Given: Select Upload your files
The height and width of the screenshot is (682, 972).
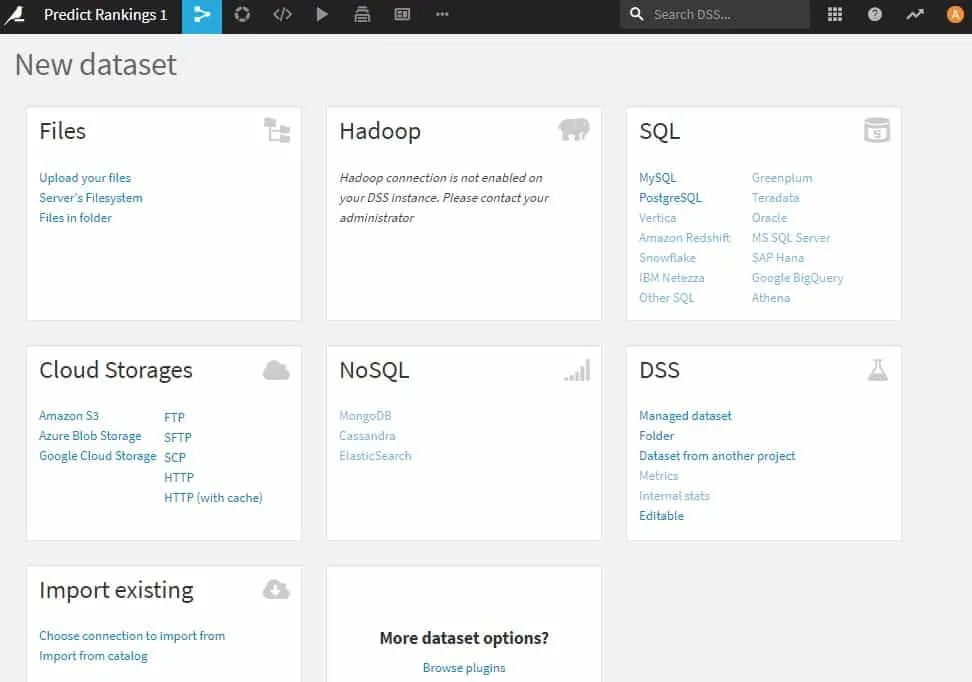Looking at the screenshot, I should coord(85,178).
